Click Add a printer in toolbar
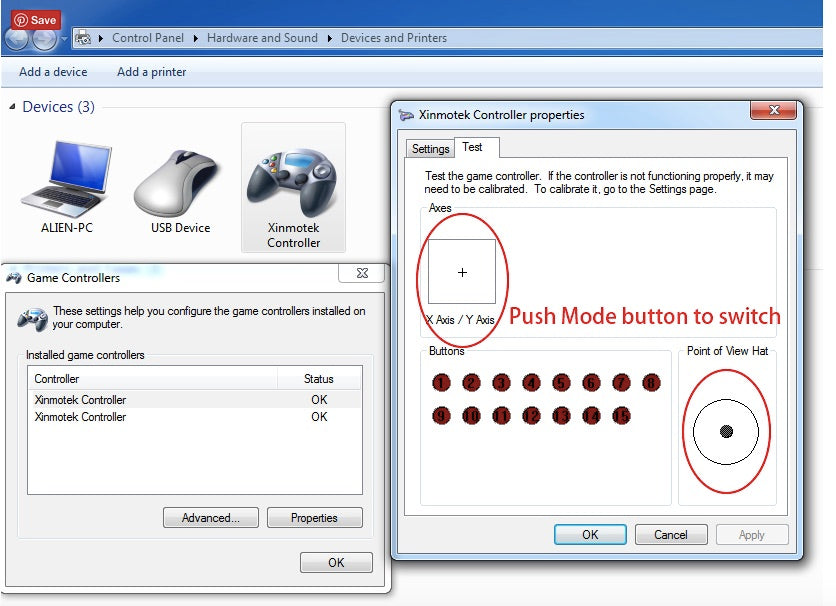Image resolution: width=836 pixels, height=606 pixels. point(152,72)
